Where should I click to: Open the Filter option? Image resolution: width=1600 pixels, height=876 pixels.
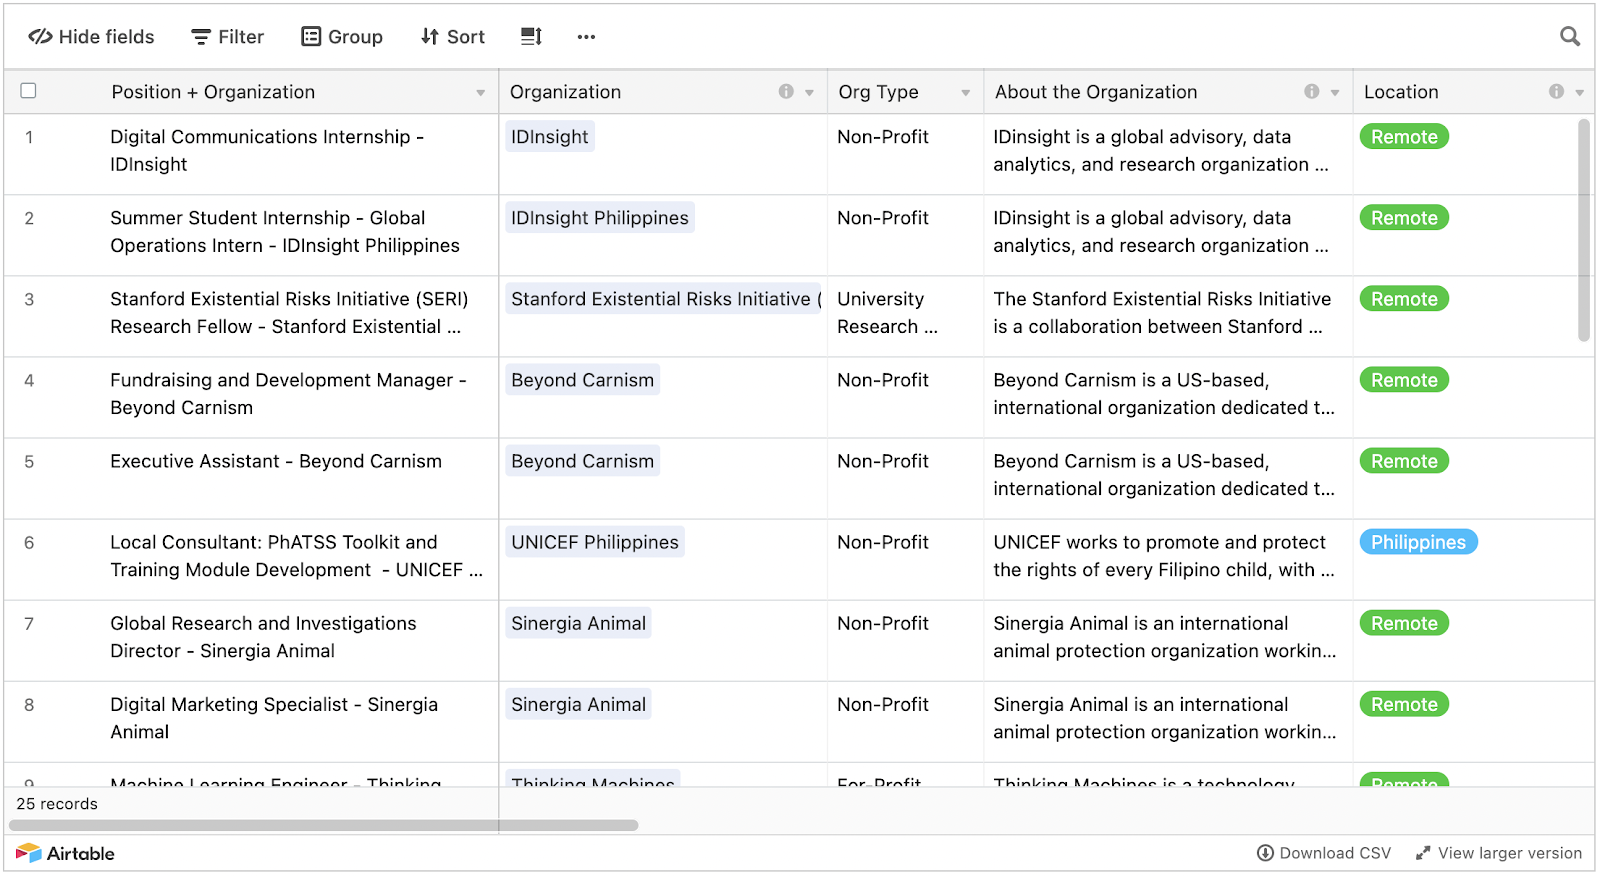coord(227,37)
